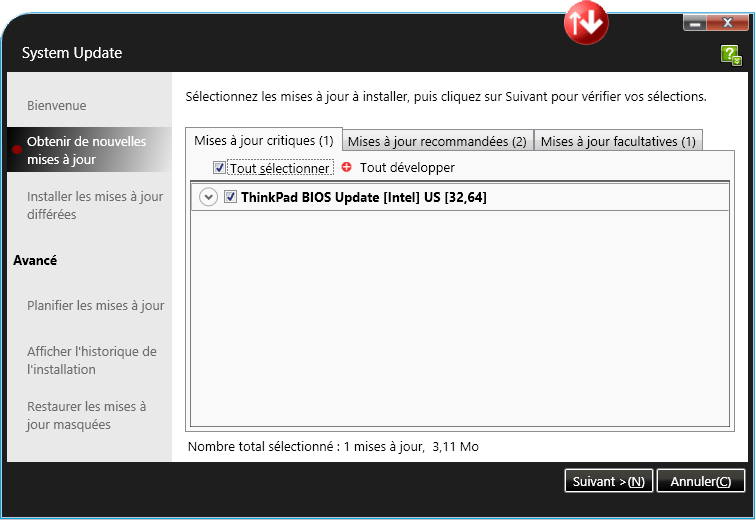Toggle the Tout sélectionner checkbox
This screenshot has height=520, width=755.
pos(219,168)
